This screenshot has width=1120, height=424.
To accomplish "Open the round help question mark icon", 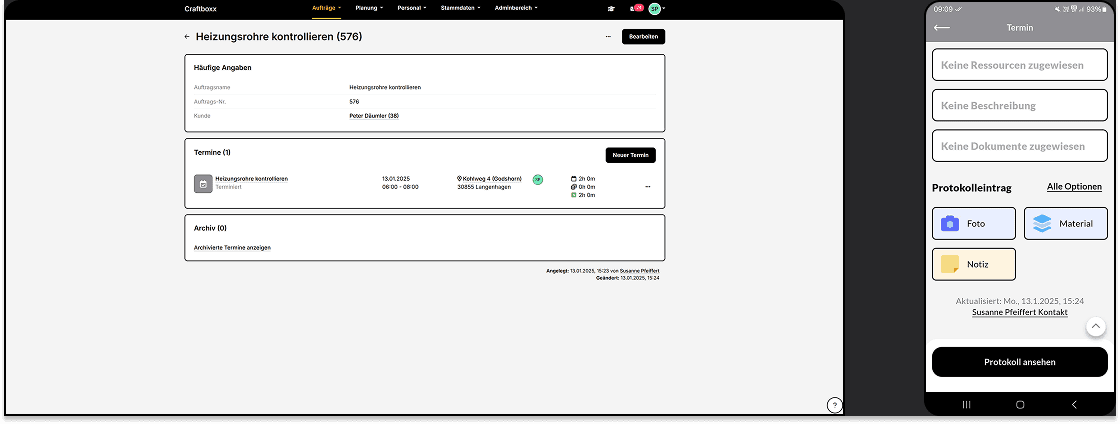I will pyautogui.click(x=834, y=405).
